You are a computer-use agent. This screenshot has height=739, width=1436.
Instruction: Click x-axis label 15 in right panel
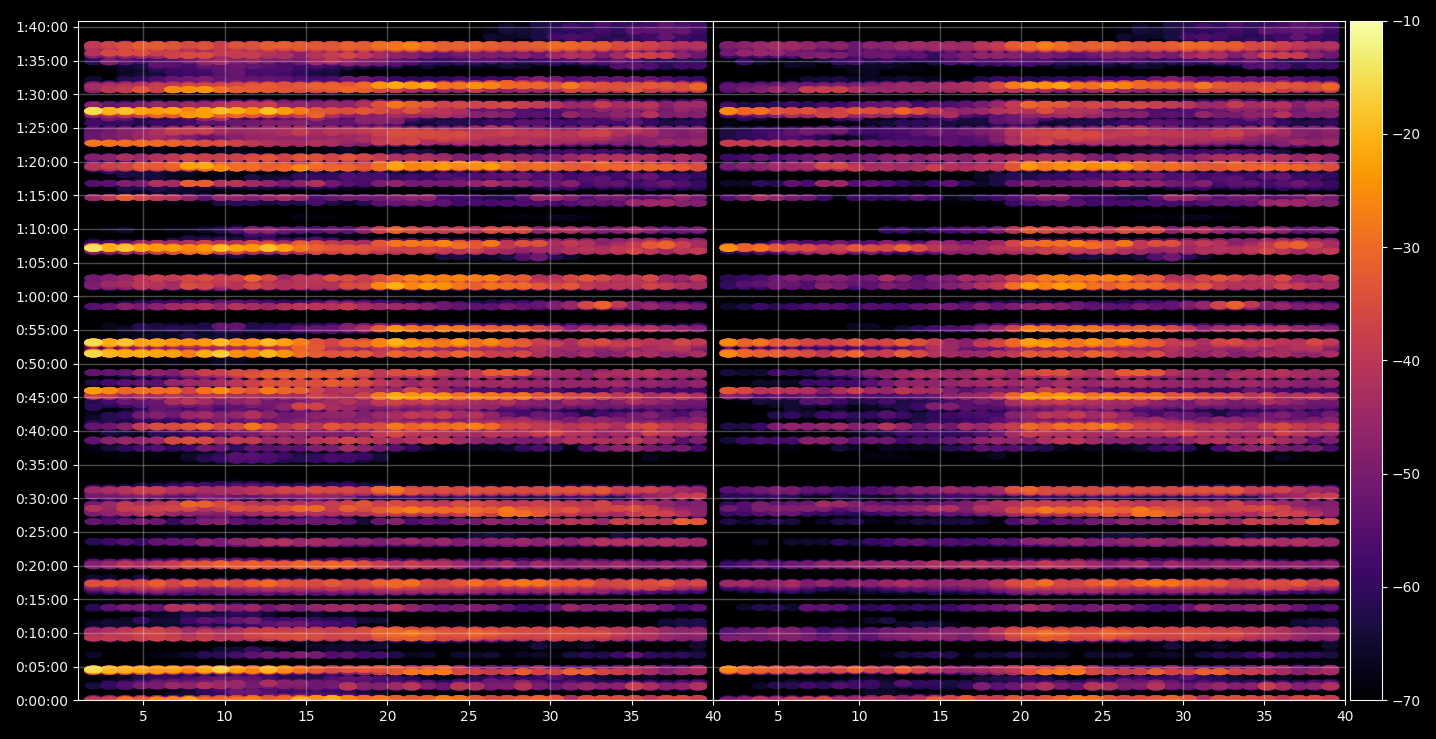(x=939, y=717)
